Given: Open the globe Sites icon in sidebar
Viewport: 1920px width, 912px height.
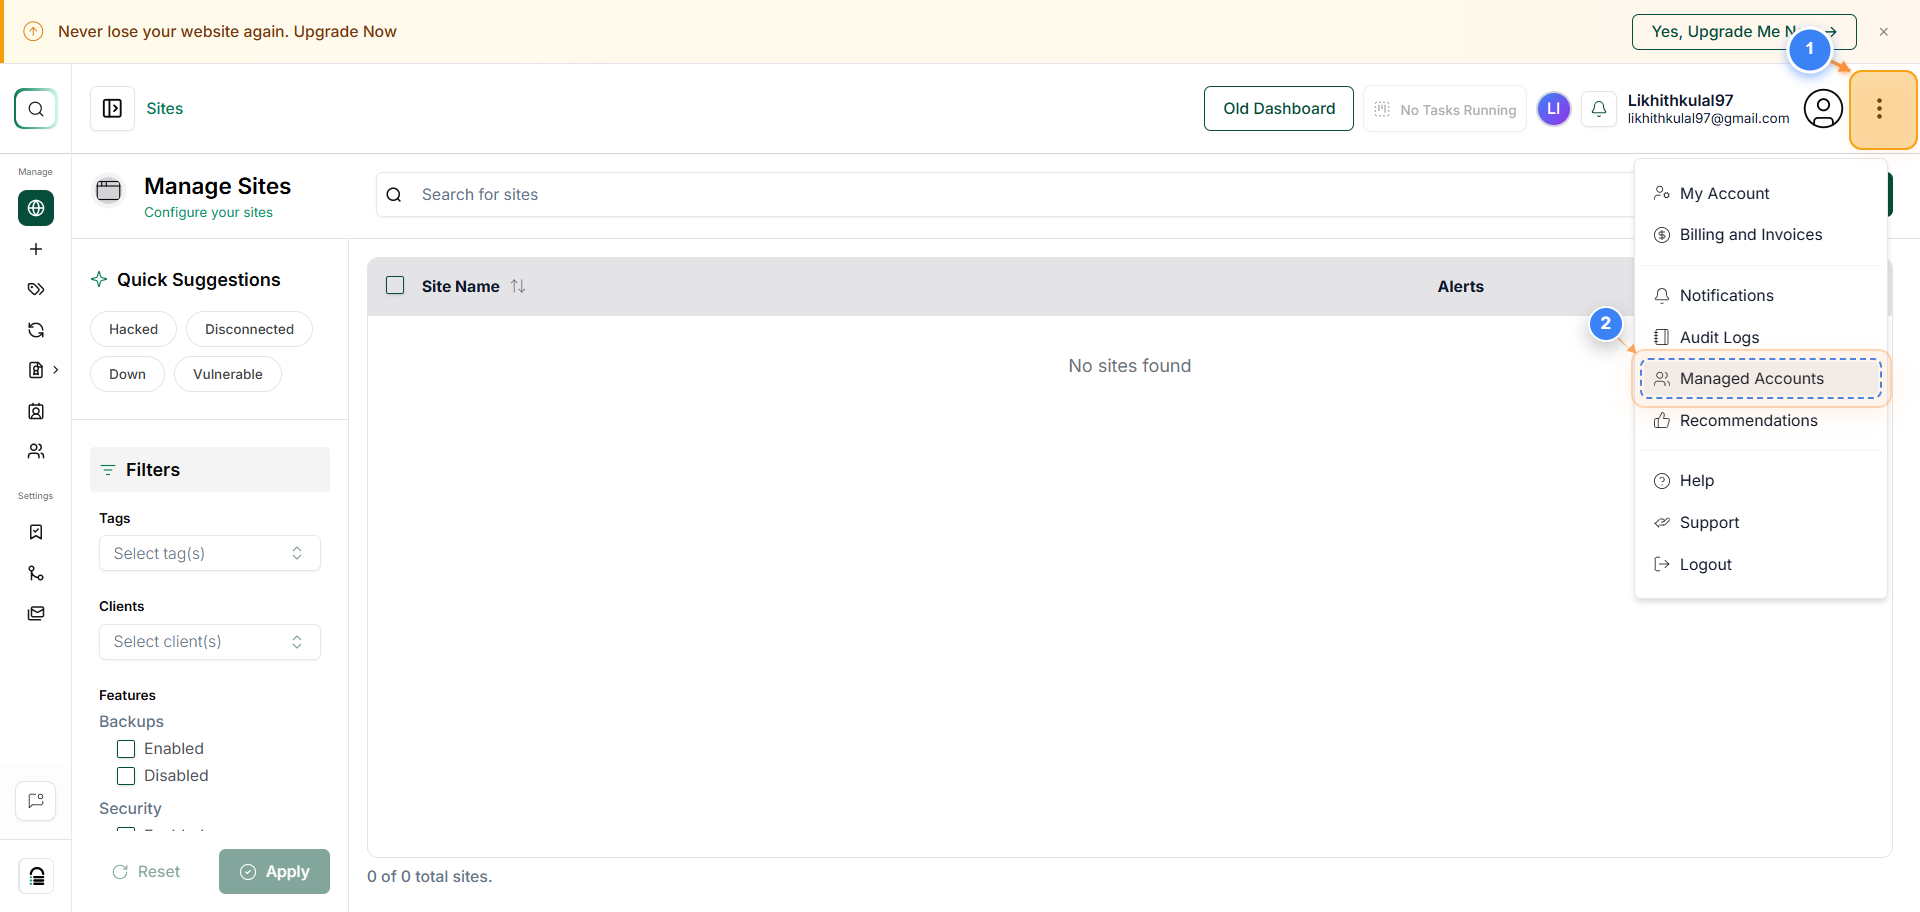Looking at the screenshot, I should pyautogui.click(x=36, y=208).
